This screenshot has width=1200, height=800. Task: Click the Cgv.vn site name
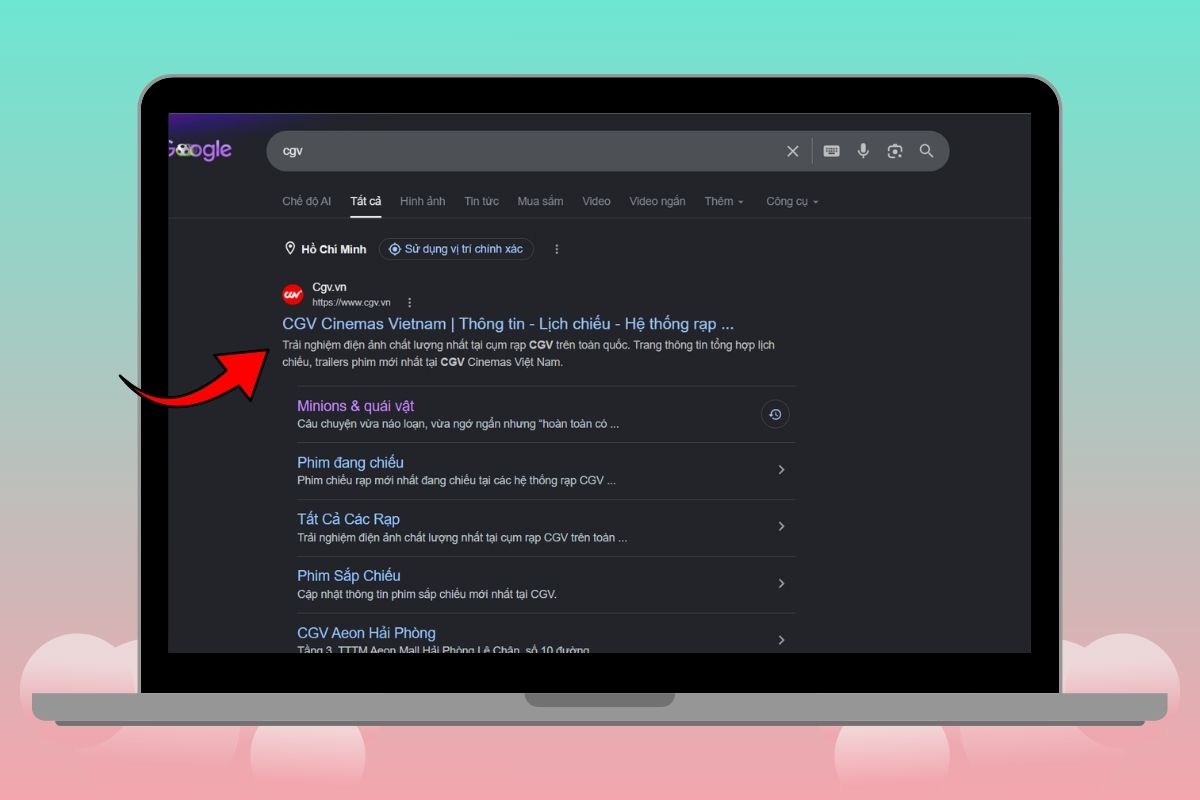click(329, 287)
